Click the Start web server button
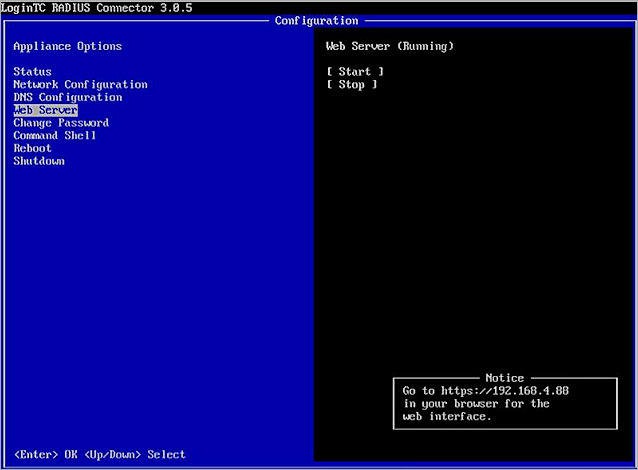The image size is (638, 470). [x=355, y=72]
